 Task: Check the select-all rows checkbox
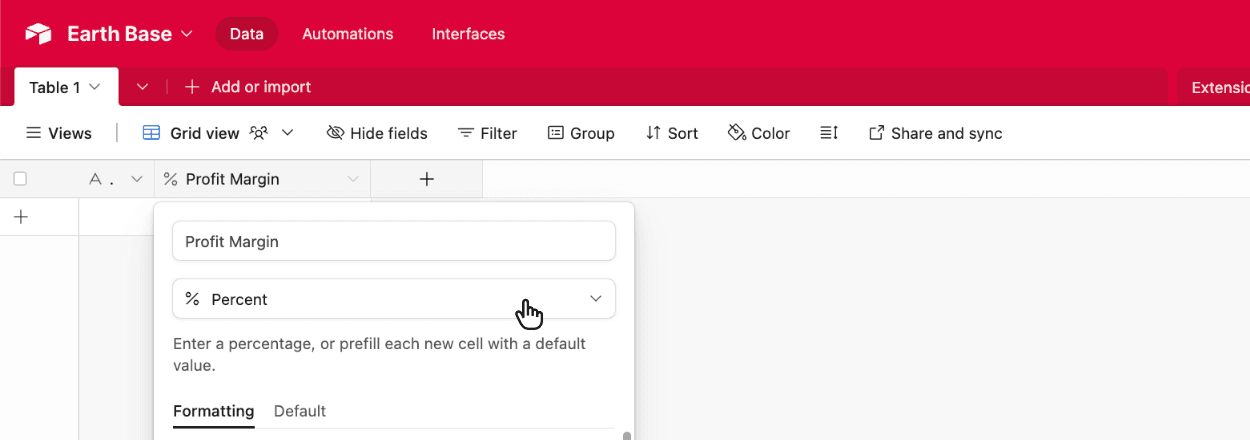click(20, 179)
